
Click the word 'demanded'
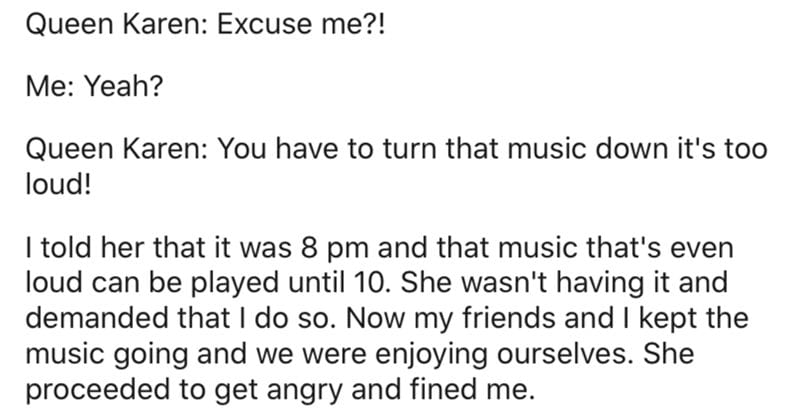[x=97, y=318]
